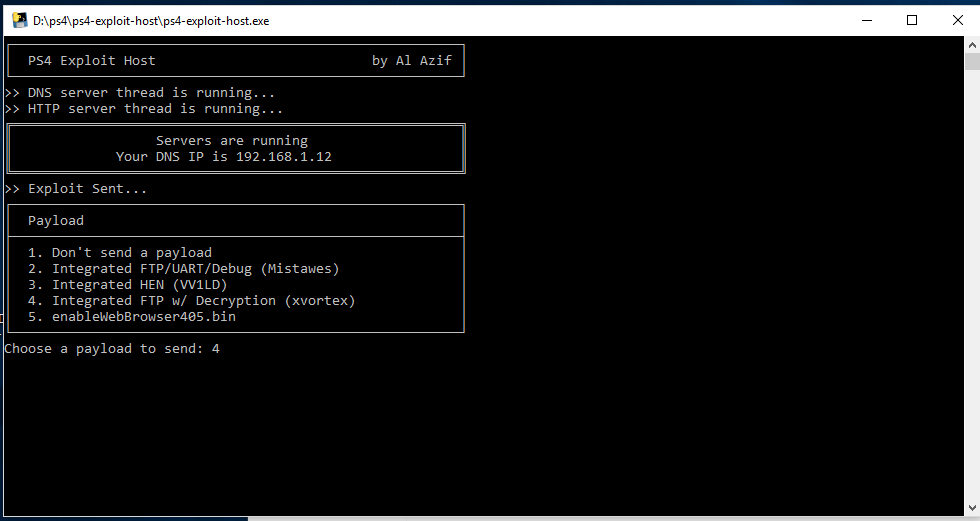Click the scrollbar up arrow
This screenshot has height=521, width=980.
972,44
